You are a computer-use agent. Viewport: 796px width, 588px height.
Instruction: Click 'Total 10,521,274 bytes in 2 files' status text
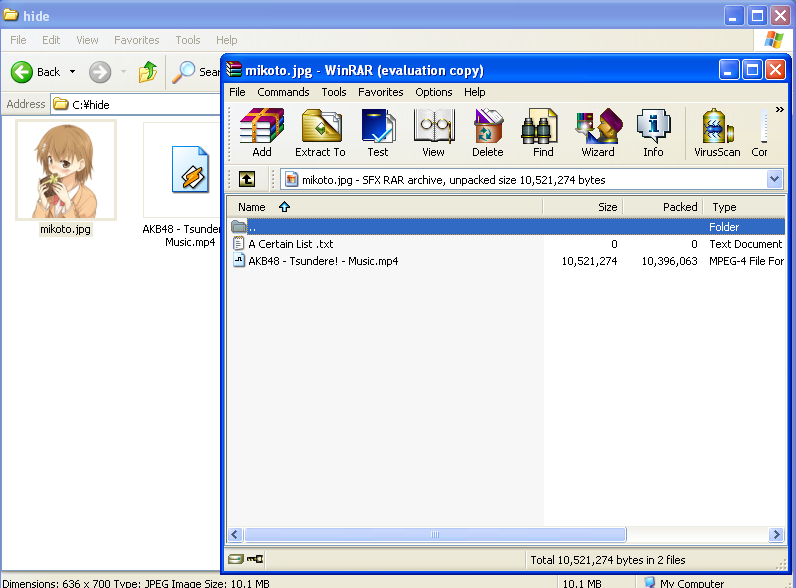click(608, 560)
